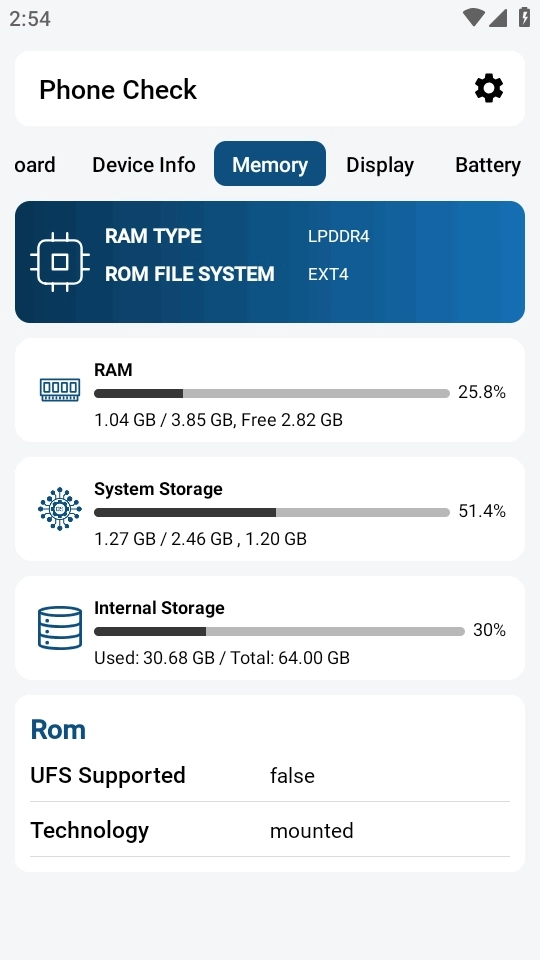540x960 pixels.
Task: Click the Internal Storage usage bar
Action: click(279, 631)
